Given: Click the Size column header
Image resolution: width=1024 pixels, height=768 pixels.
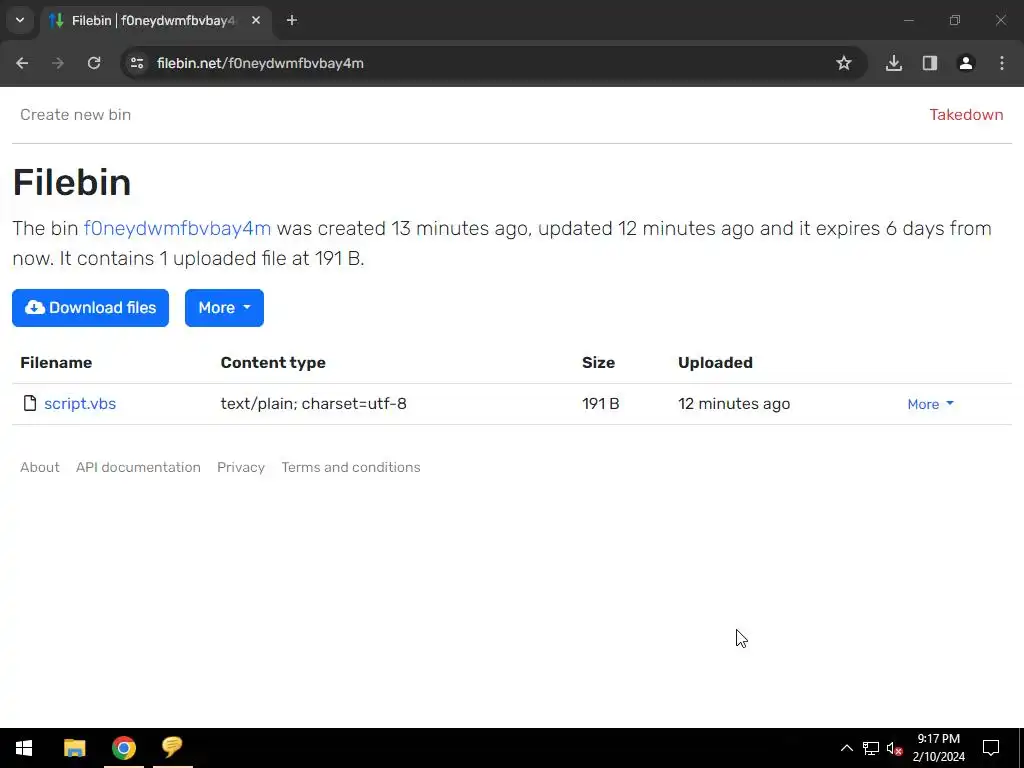Looking at the screenshot, I should pyautogui.click(x=598, y=362).
